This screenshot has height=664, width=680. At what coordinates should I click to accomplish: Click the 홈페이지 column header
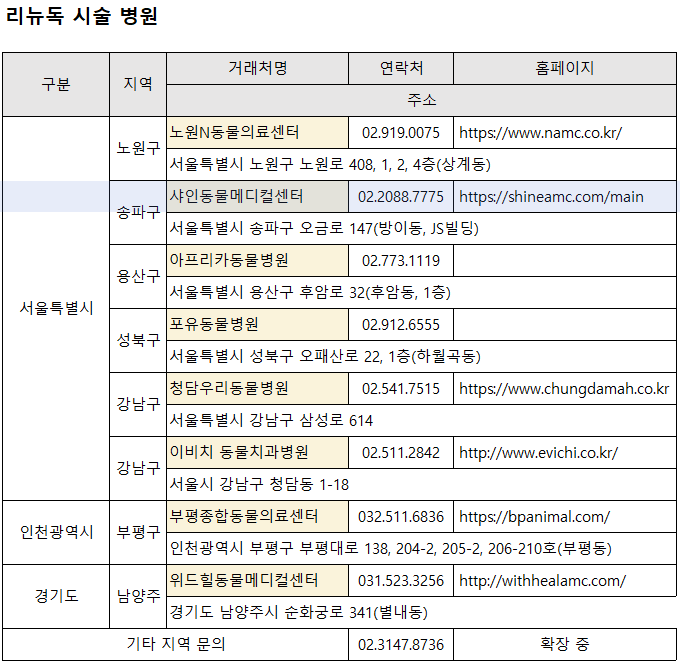pos(565,68)
